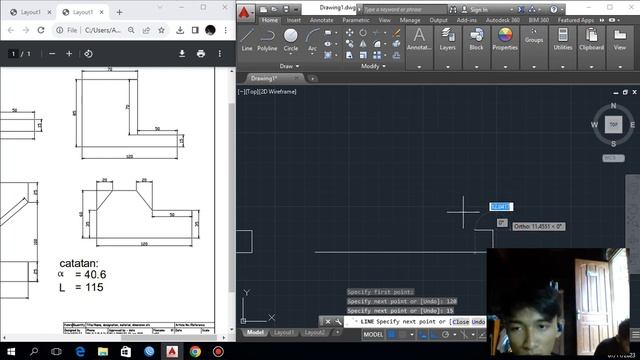Screen dimensions: 640x360
Task: Select the Arc tool
Action: [x=312, y=40]
